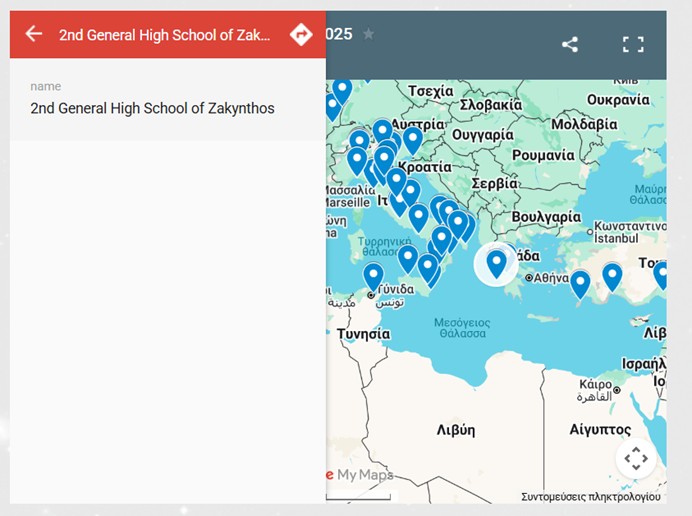This screenshot has width=692, height=516.
Task: Click the Libya (Λιβύη) country label
Action: pyautogui.click(x=456, y=429)
